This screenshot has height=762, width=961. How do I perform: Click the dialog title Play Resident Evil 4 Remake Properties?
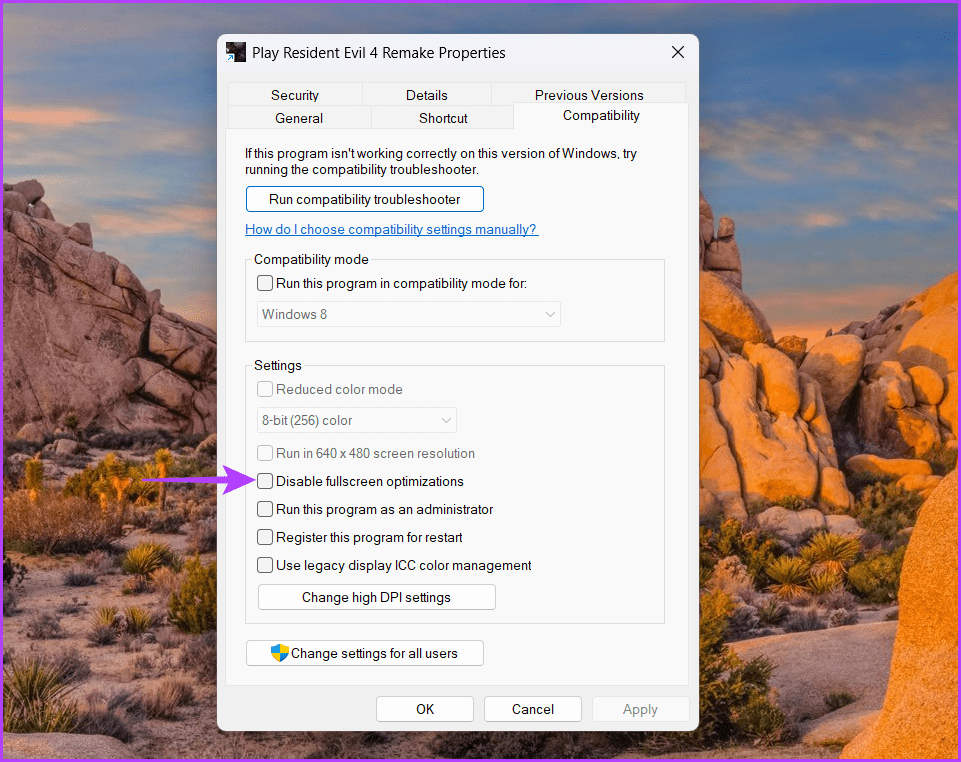tap(379, 53)
